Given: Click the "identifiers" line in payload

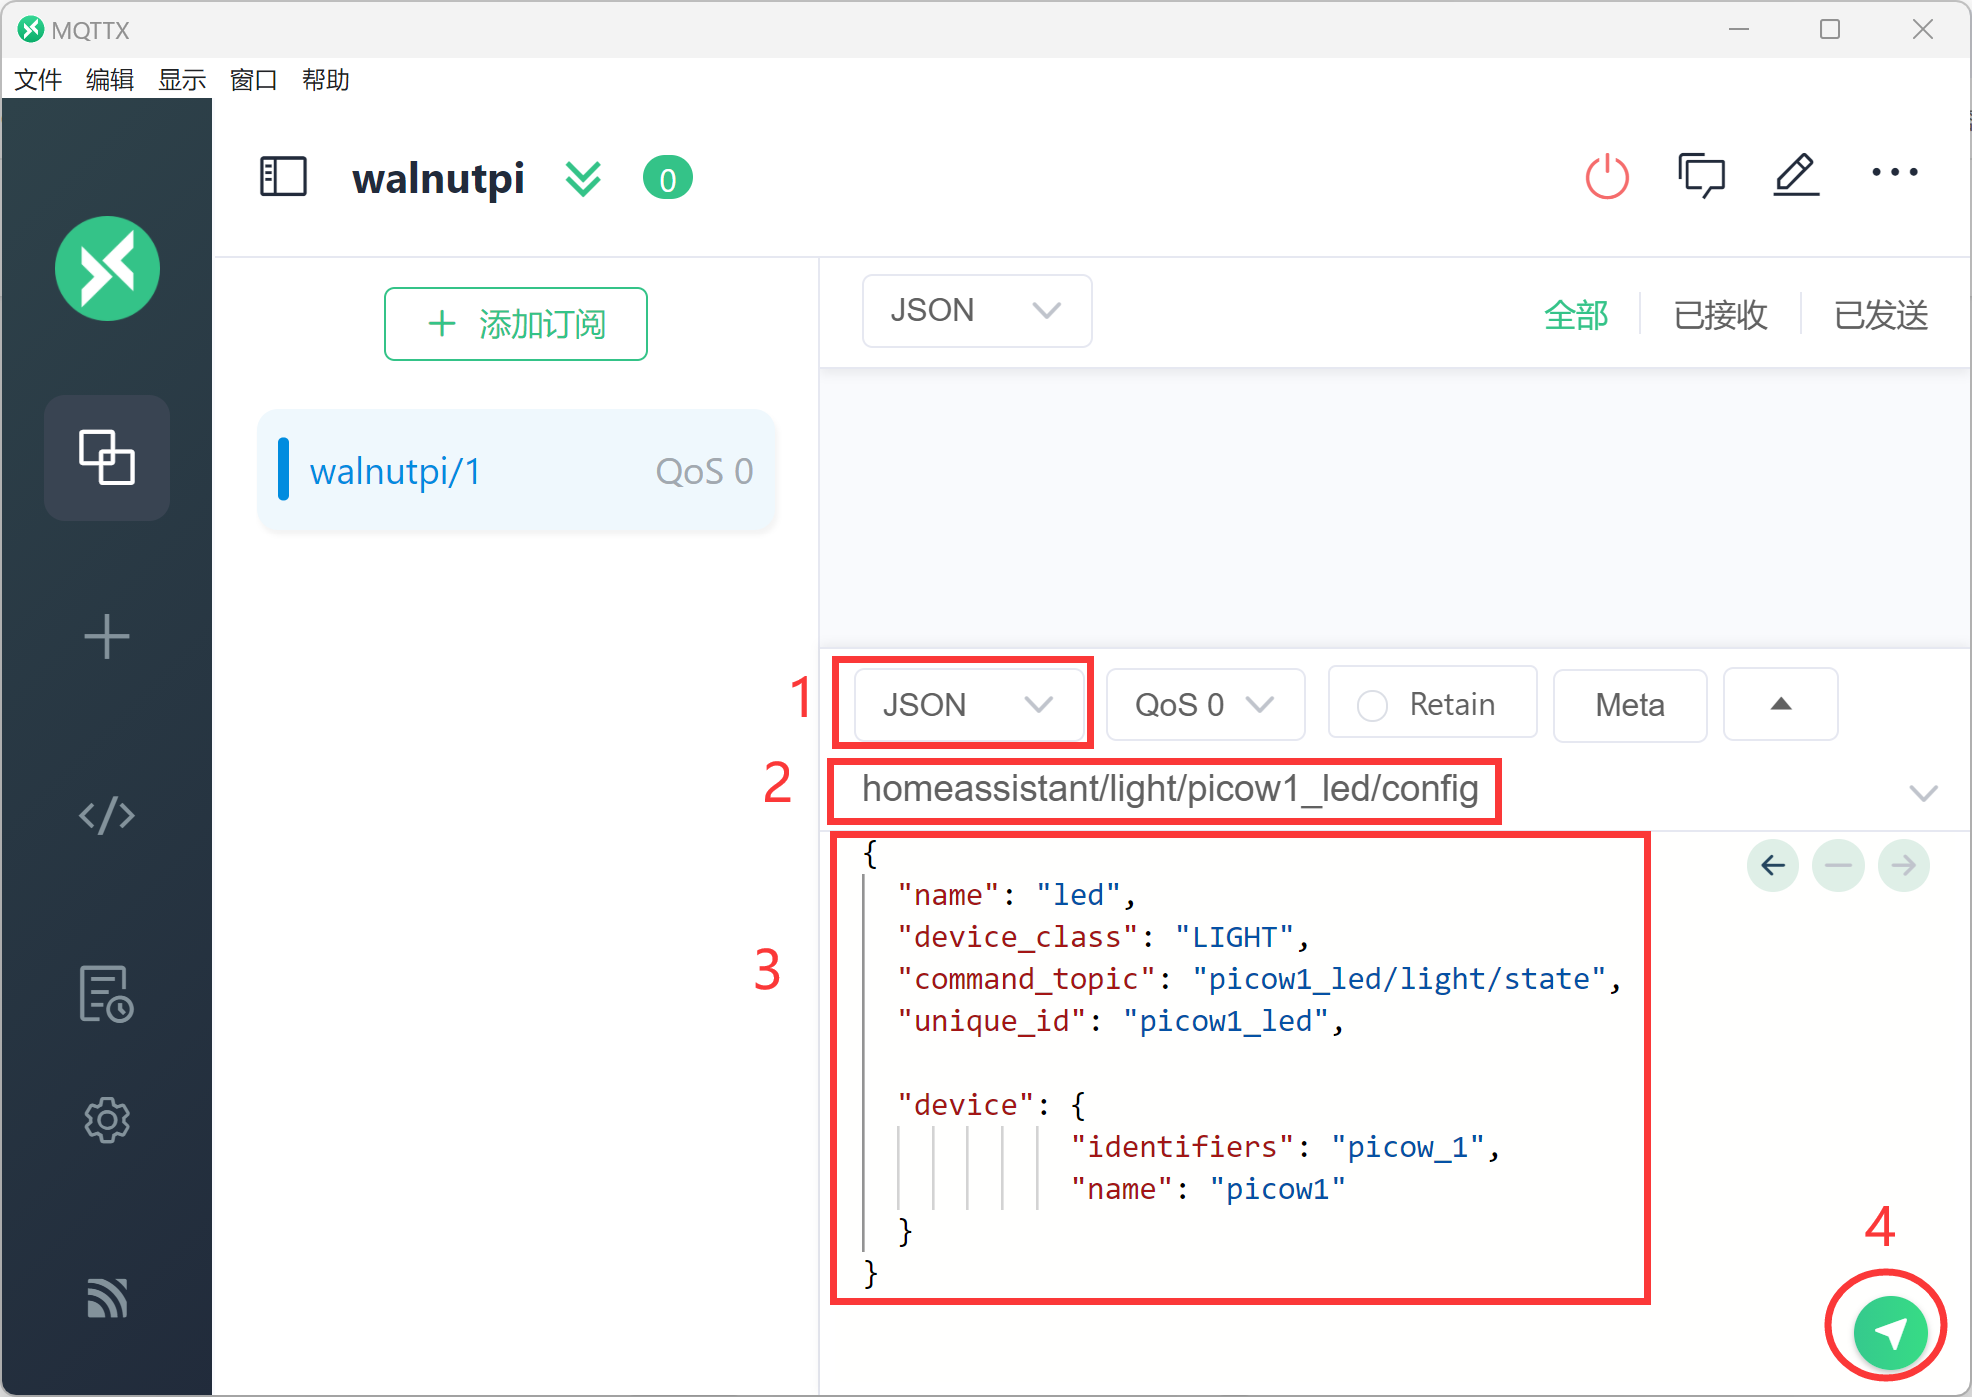Looking at the screenshot, I should click(1285, 1147).
